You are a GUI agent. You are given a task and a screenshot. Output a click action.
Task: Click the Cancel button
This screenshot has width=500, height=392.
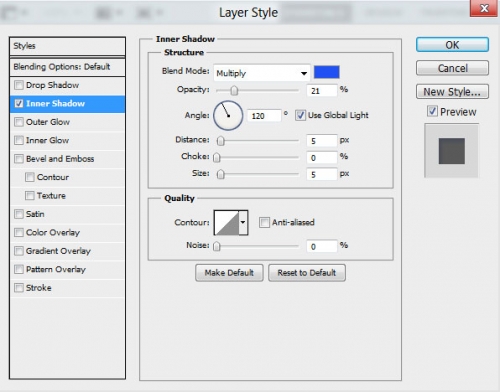pyautogui.click(x=452, y=68)
